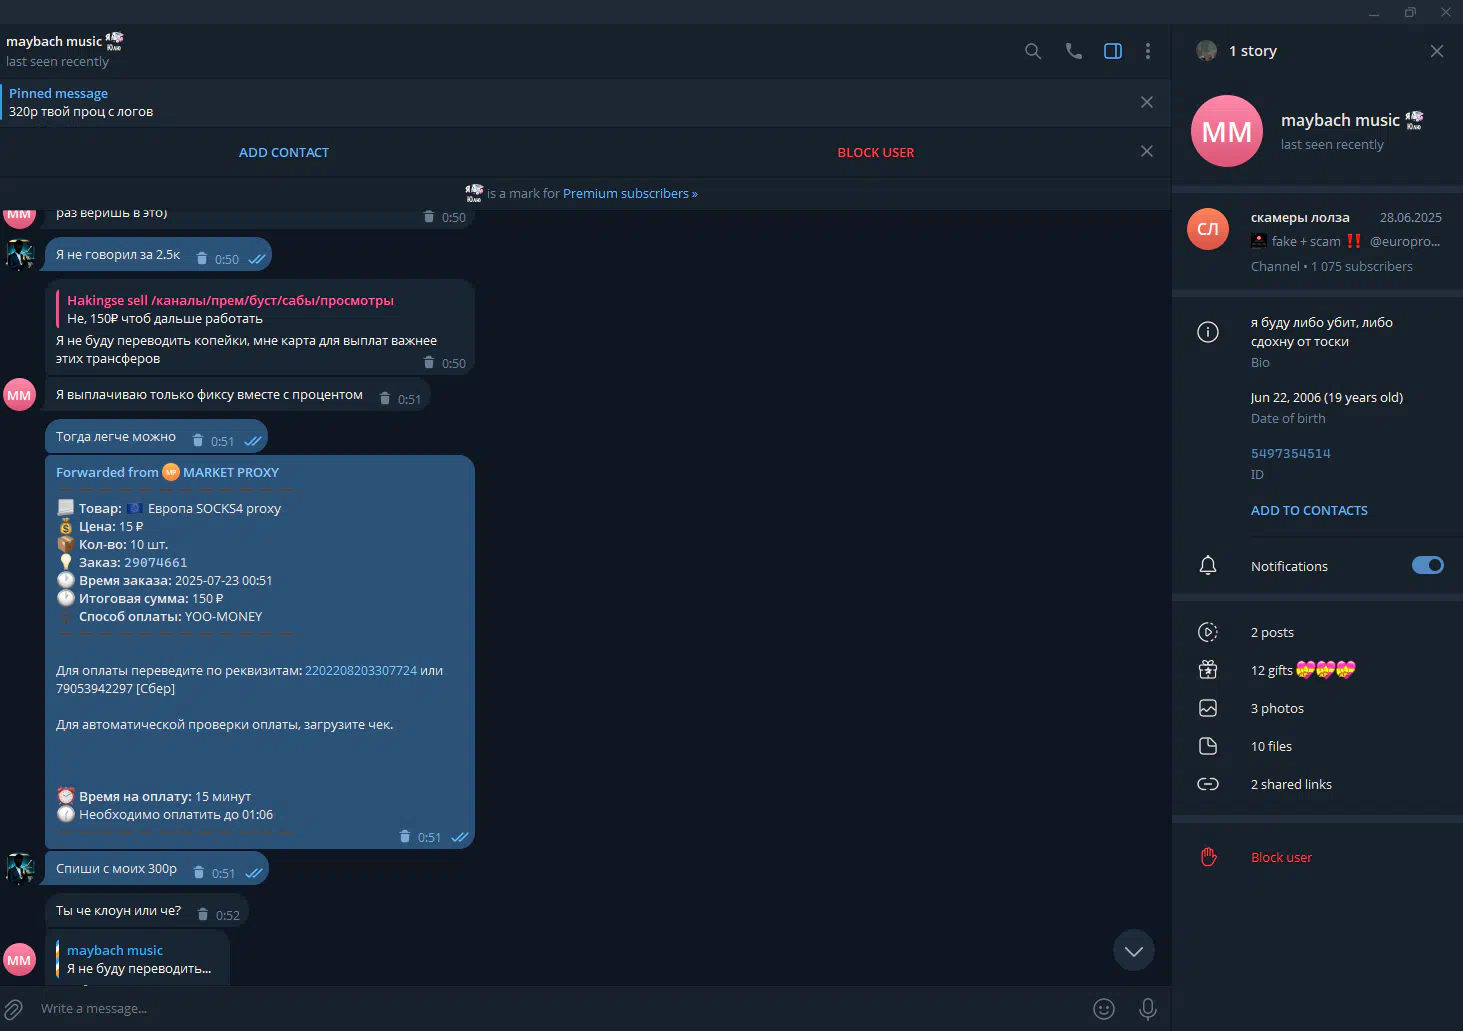
Task: Copy the user ID 5497354514
Action: (x=1291, y=454)
